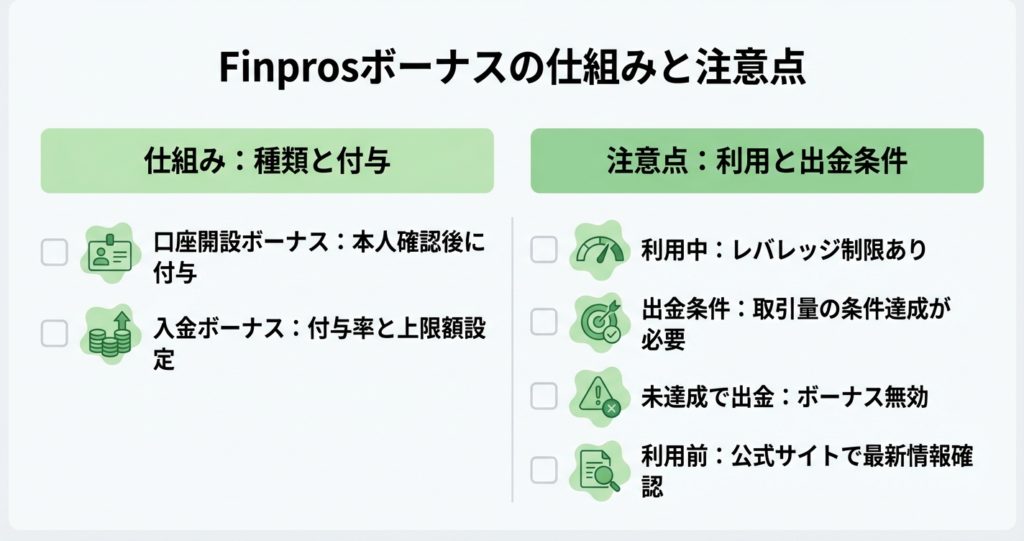
Task: Click the 未達成で出金：ボーナス無効 text
Action: coord(784,397)
